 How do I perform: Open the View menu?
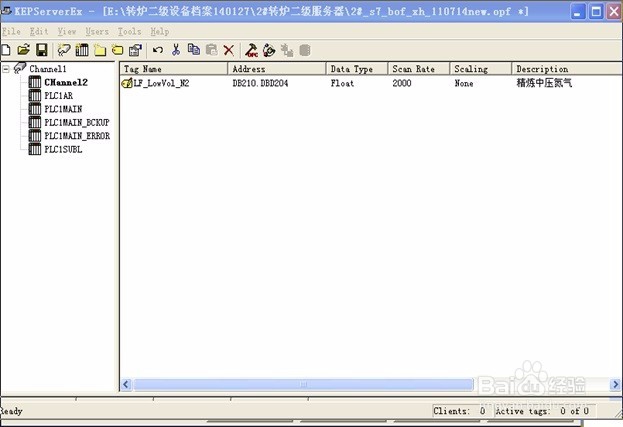67,31
